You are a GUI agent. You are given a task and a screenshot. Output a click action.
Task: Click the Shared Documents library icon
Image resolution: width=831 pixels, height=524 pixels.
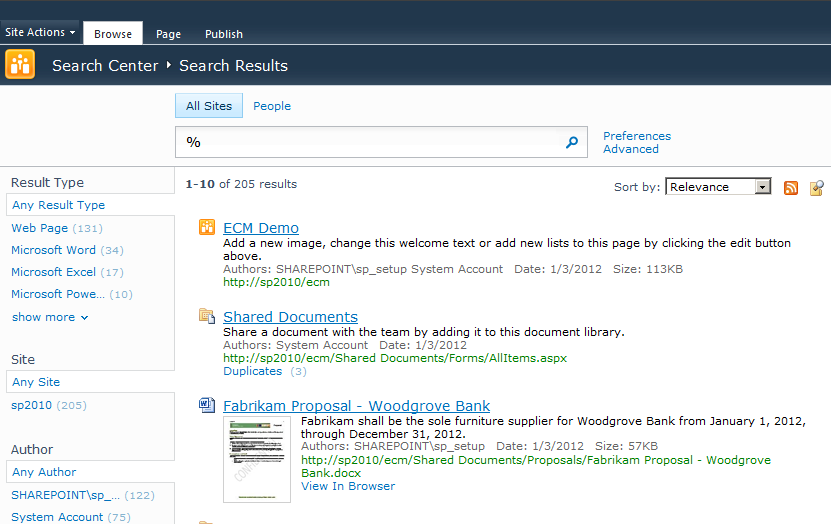coord(207,316)
